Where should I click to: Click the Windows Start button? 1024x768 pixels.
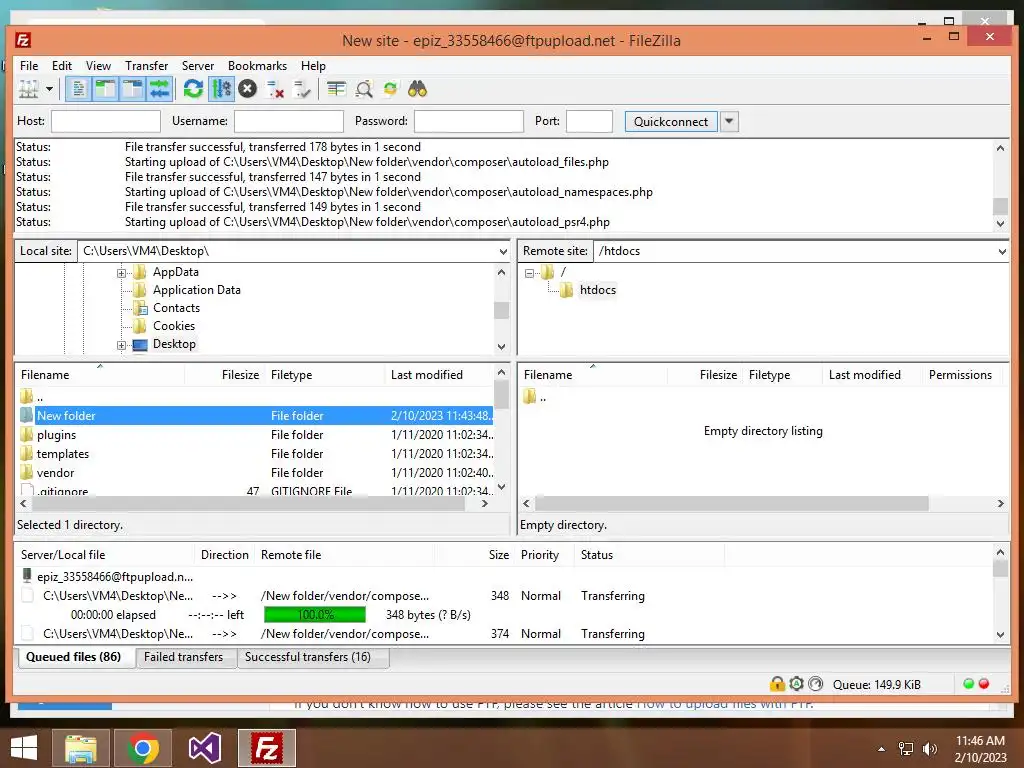(24, 748)
